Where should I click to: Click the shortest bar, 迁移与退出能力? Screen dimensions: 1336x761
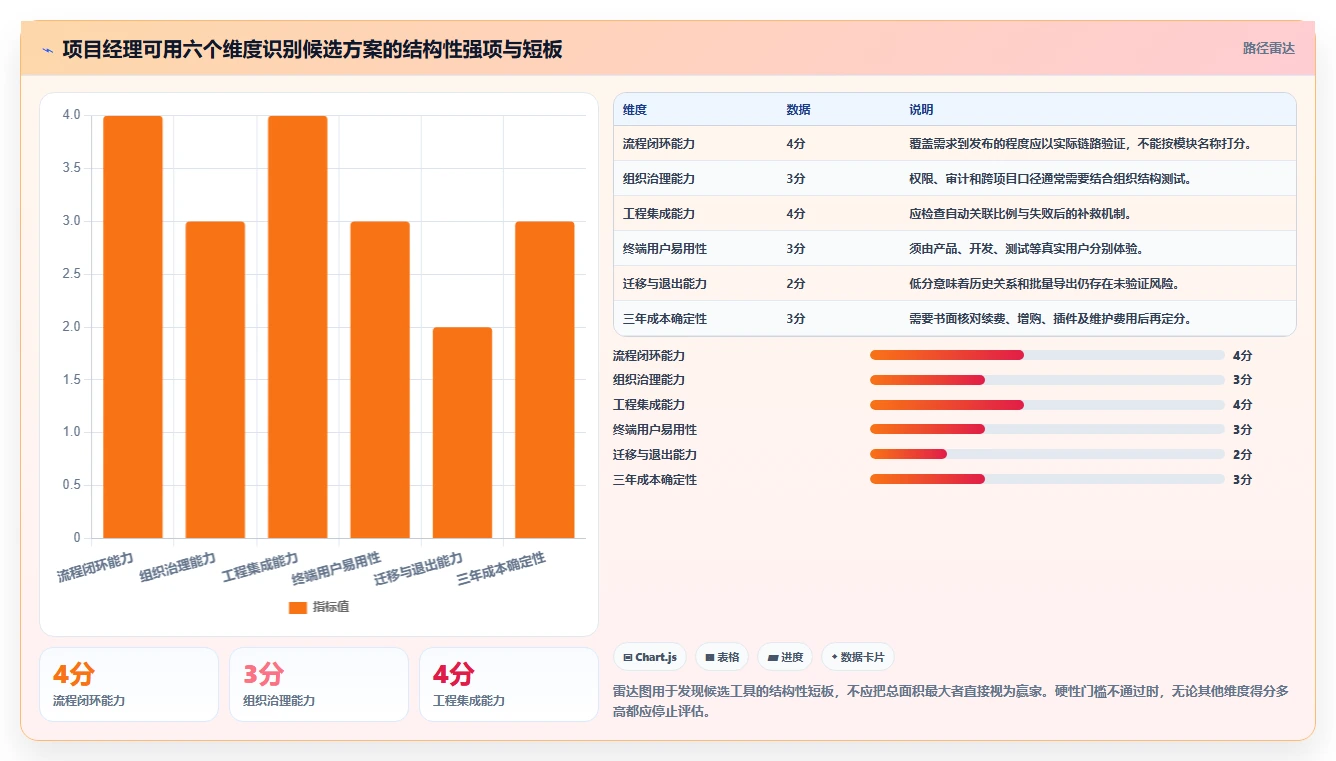click(462, 433)
